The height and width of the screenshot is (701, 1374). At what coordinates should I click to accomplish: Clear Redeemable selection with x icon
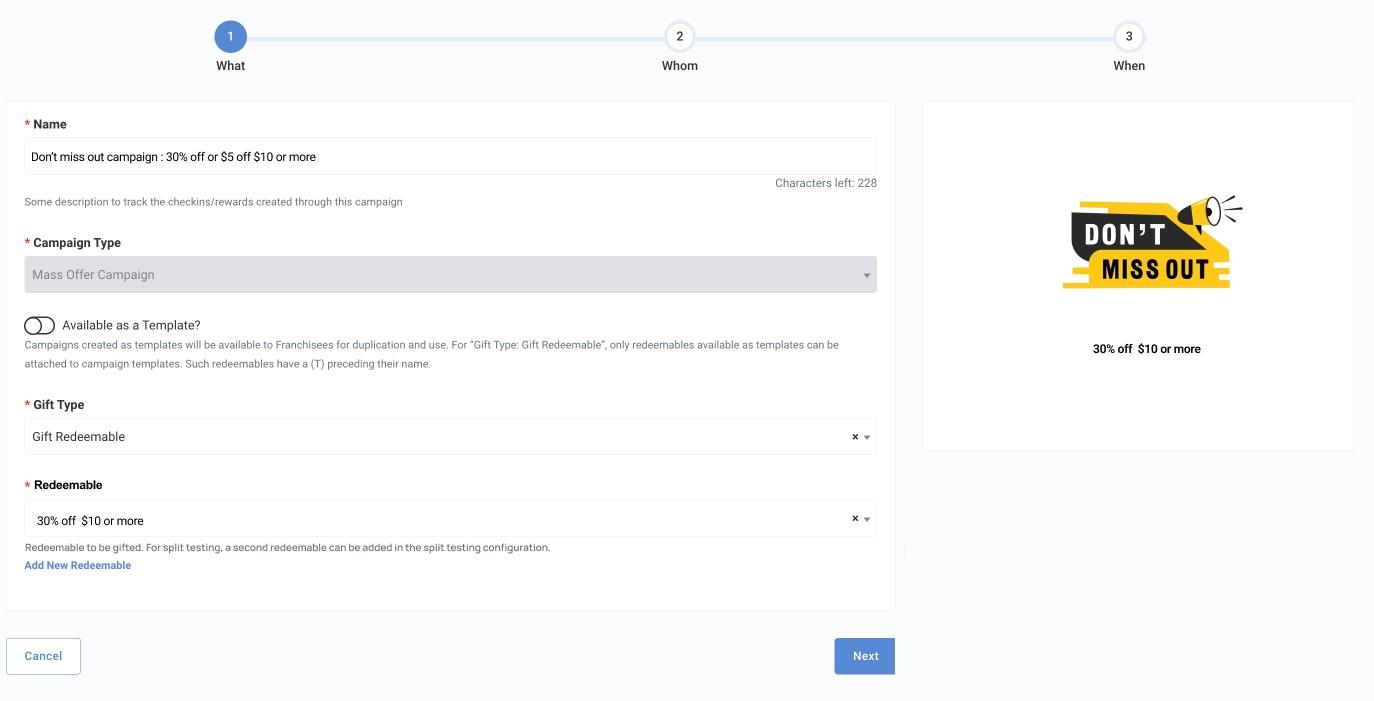[855, 519]
